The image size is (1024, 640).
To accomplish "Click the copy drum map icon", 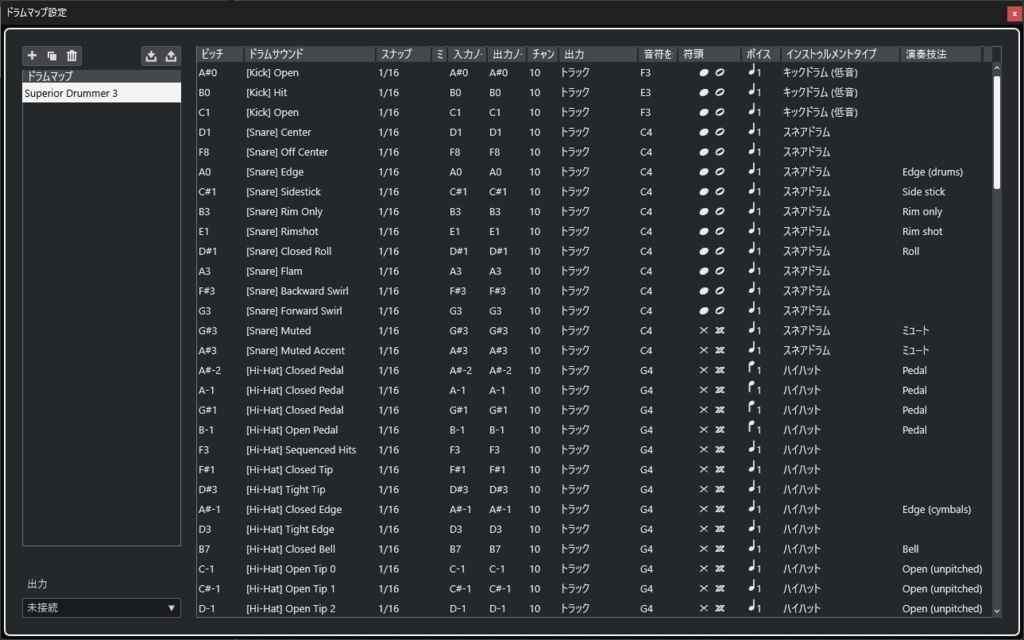I will pos(52,56).
